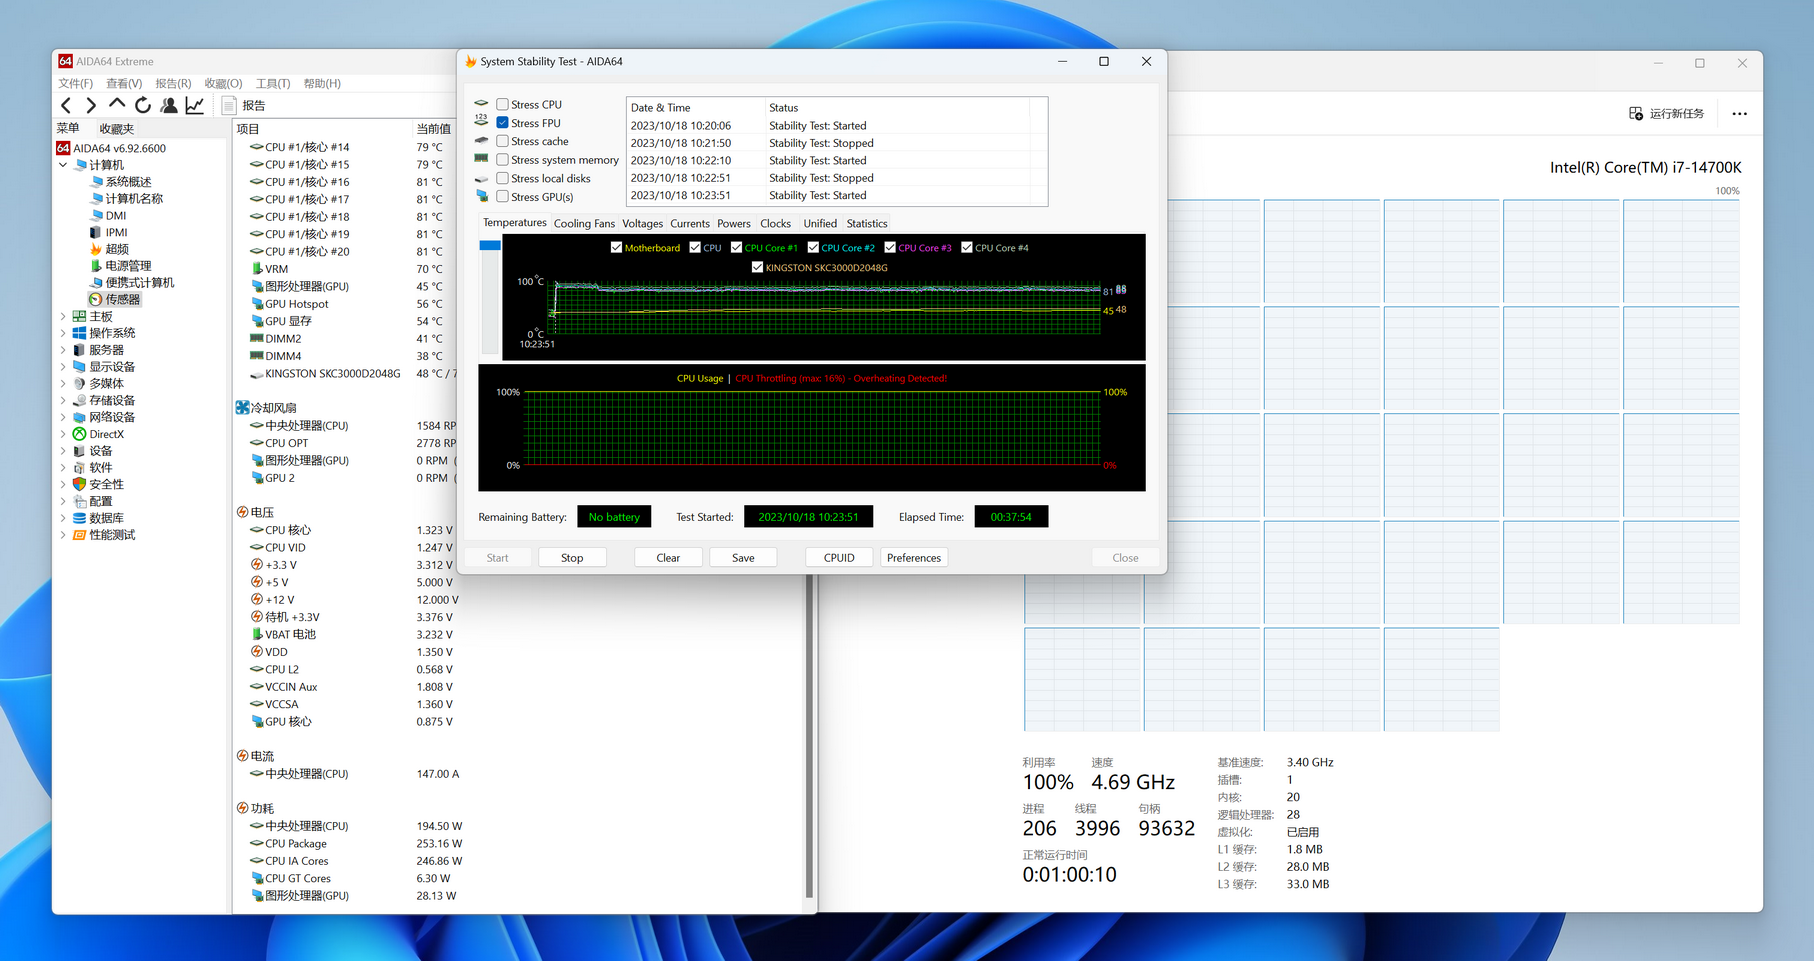Screen dimensions: 1814x961
Task: Enable the Stress system memory checkbox
Action: [503, 160]
